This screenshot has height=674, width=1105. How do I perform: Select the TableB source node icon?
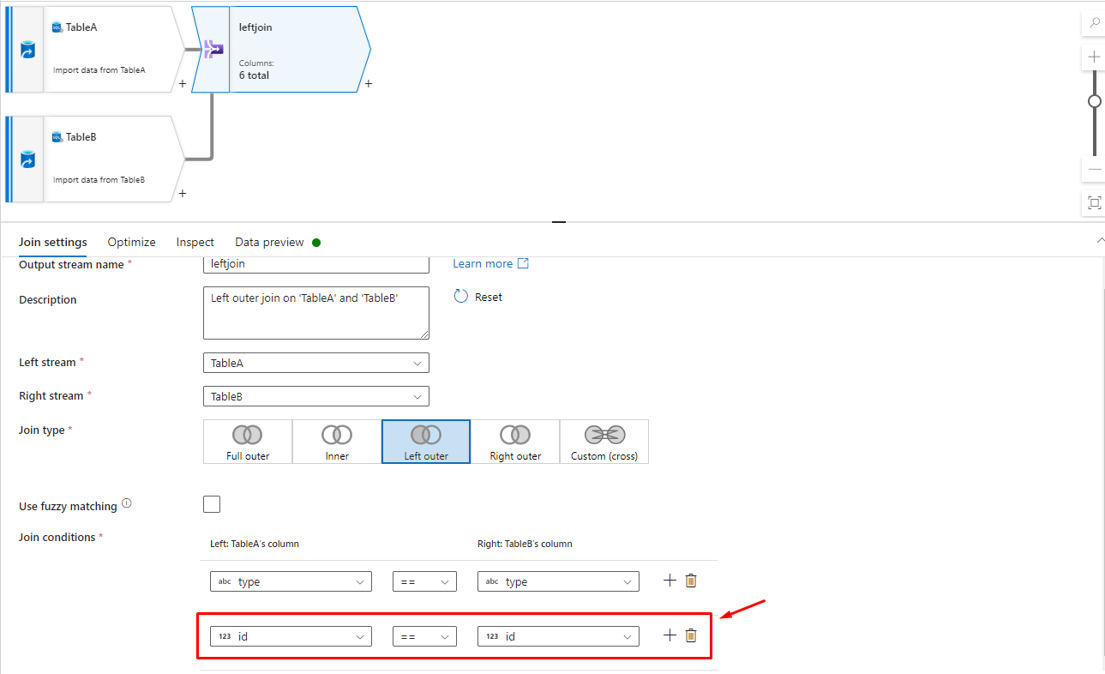(27, 160)
